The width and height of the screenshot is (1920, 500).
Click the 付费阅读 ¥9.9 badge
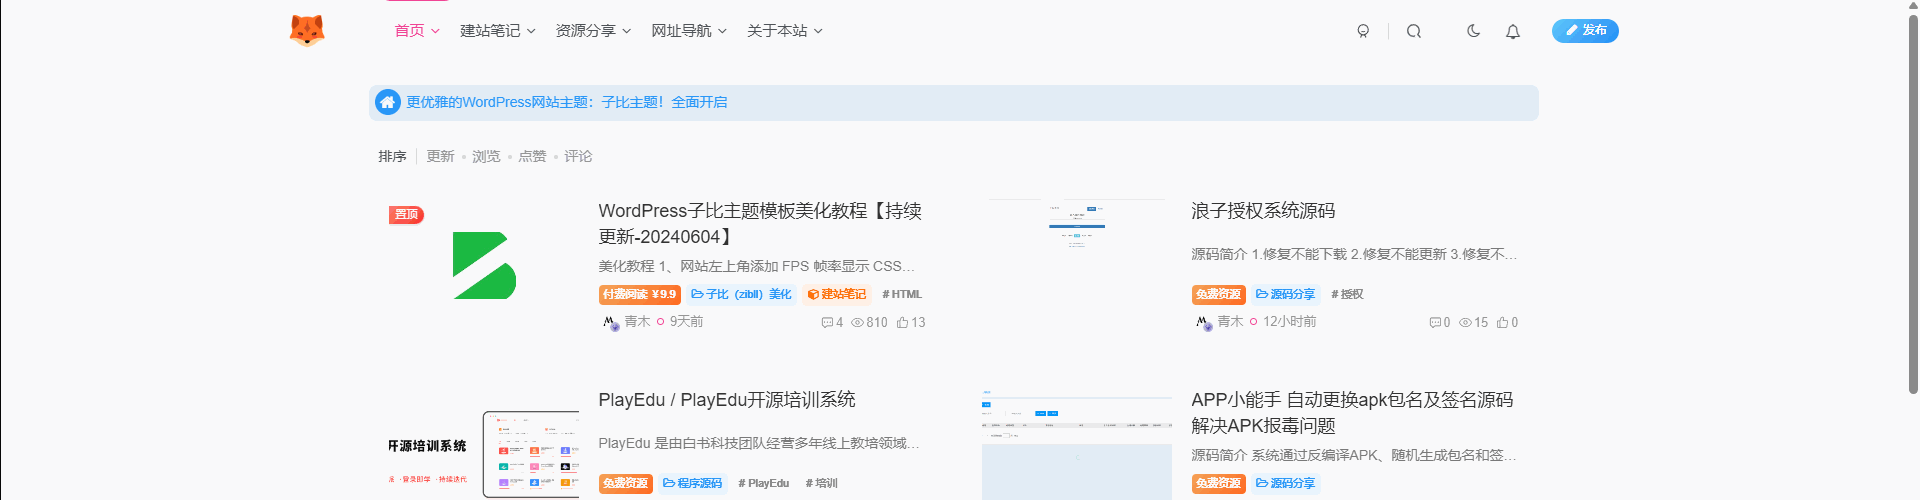coord(640,294)
